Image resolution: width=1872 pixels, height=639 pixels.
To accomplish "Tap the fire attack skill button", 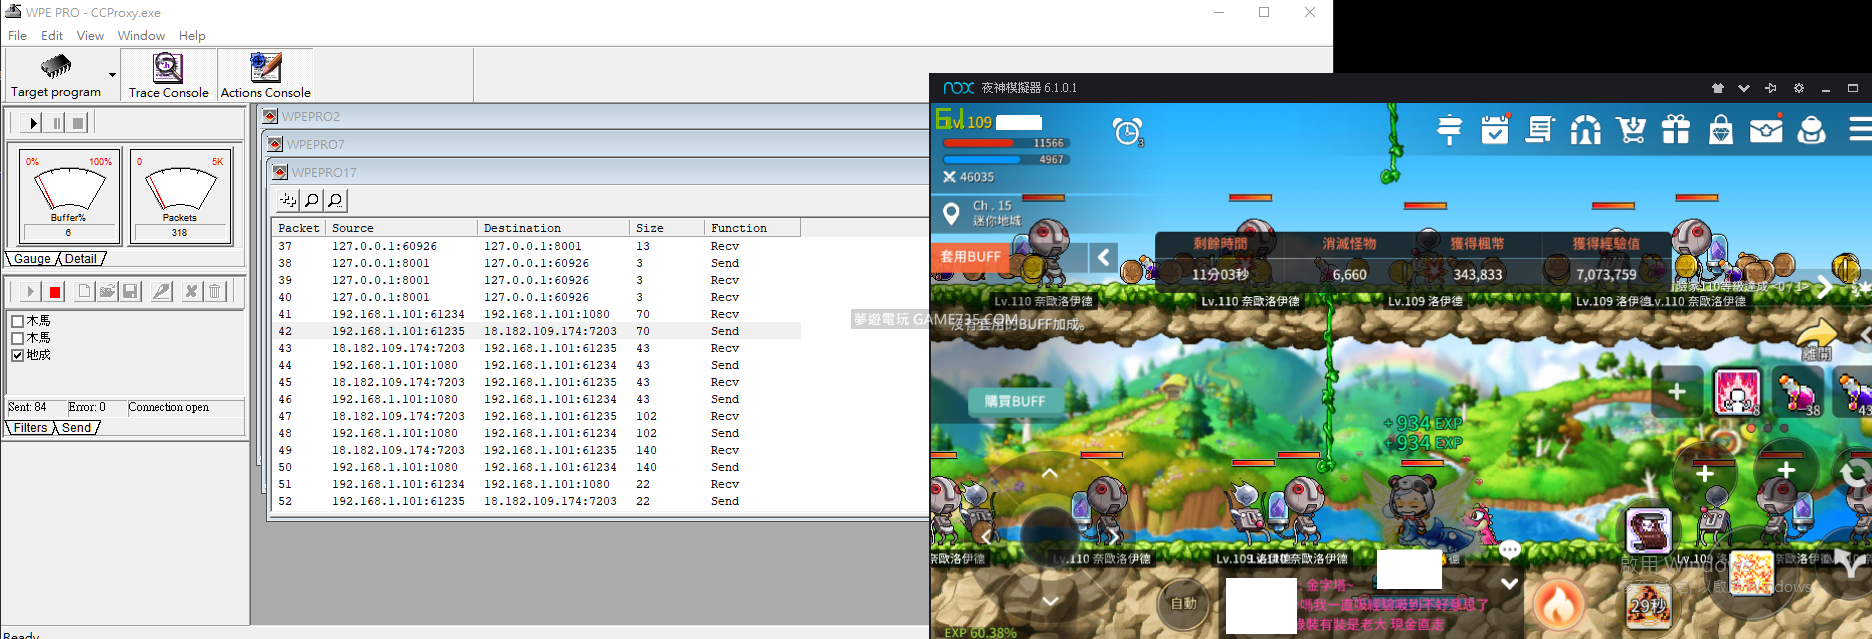I will [1559, 604].
